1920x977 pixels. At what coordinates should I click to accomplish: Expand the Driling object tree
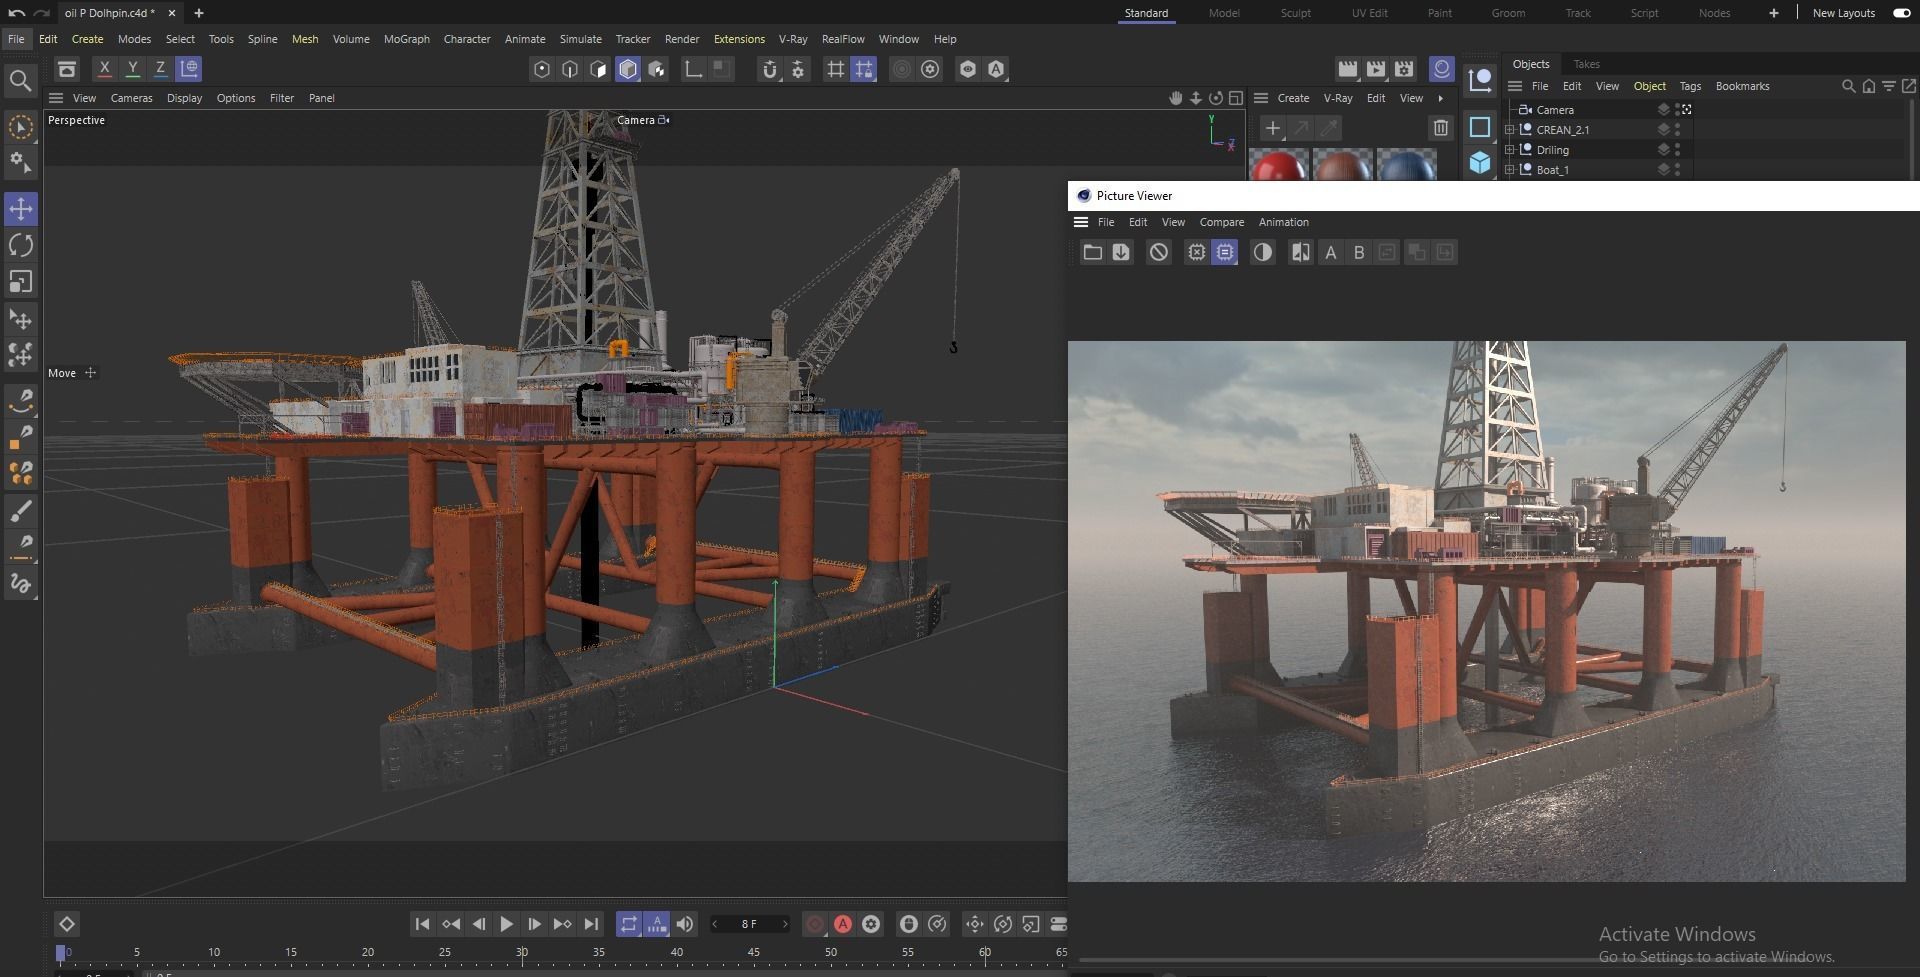click(1510, 150)
